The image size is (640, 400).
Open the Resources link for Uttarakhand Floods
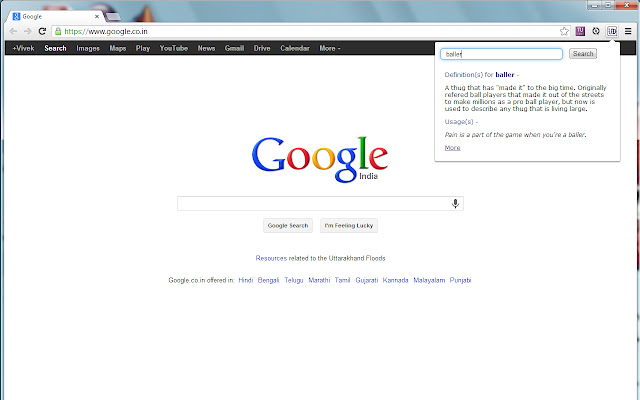coord(271,258)
